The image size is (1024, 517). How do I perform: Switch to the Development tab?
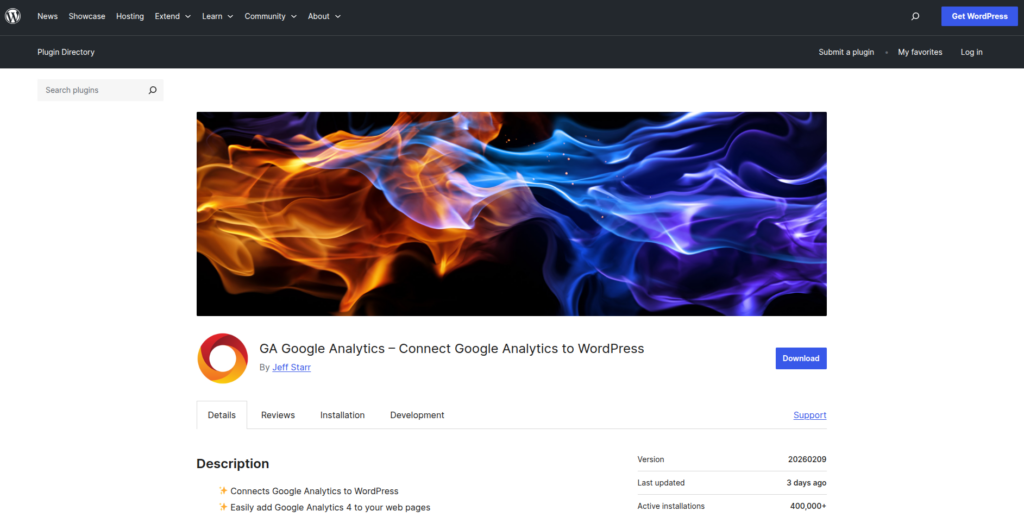(x=417, y=415)
